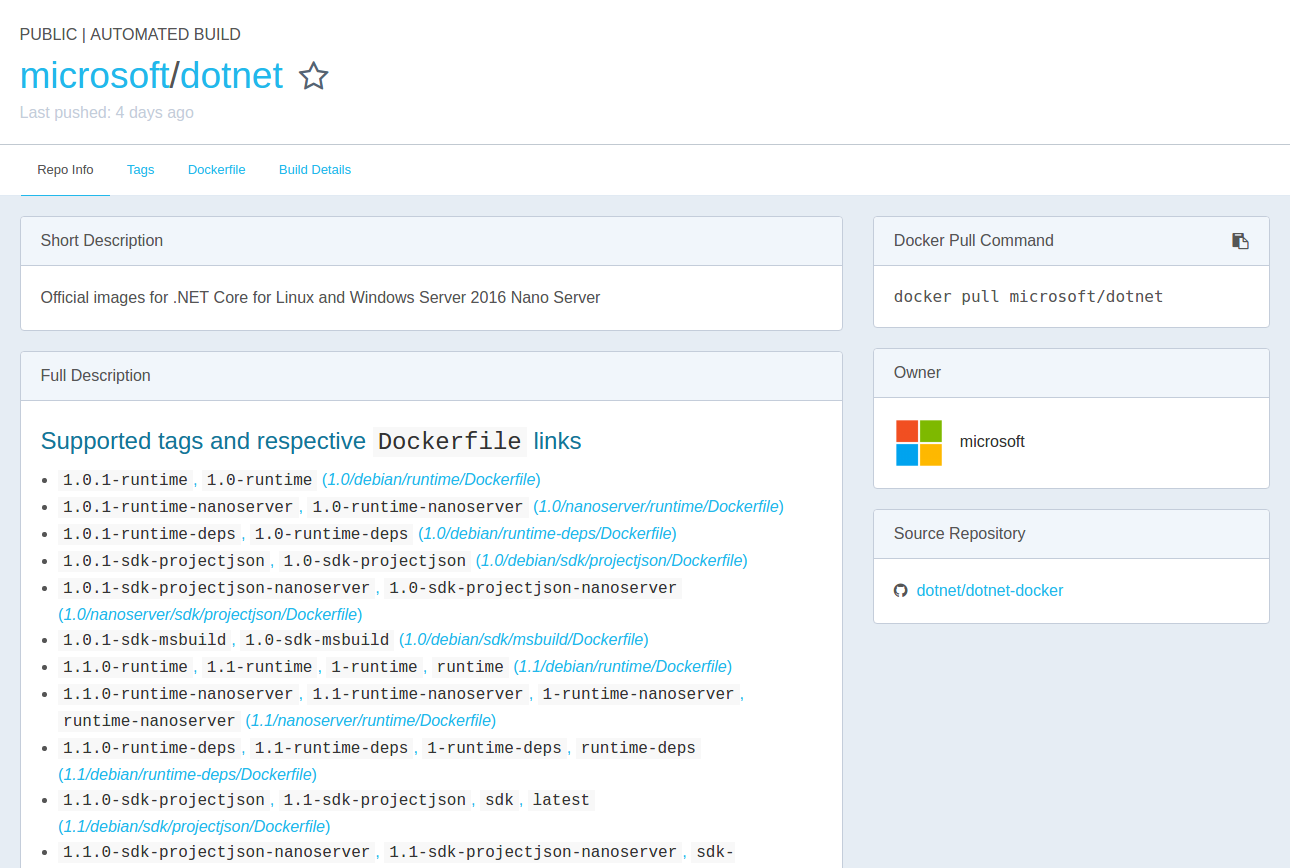Open the dotnet repository link in title

231,76
